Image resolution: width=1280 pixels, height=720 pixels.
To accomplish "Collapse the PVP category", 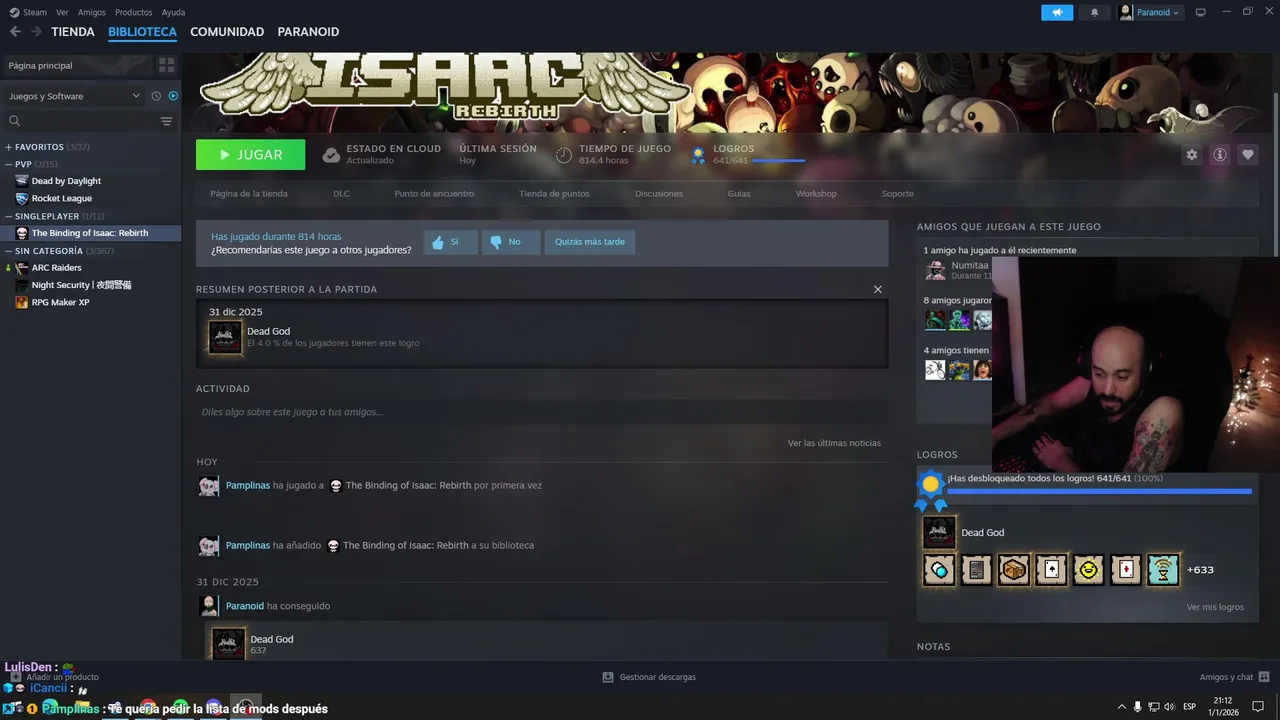I will 31,164.
